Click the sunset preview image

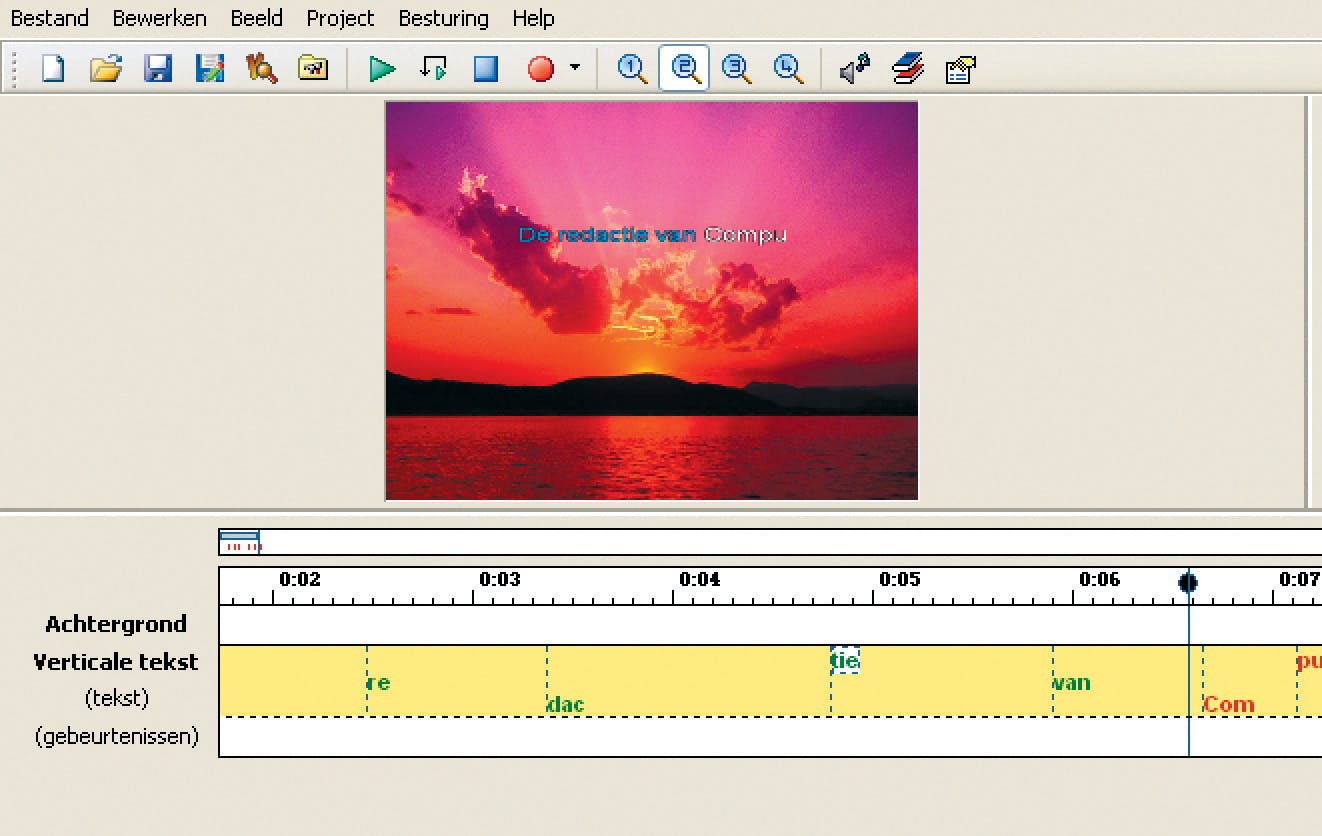click(x=652, y=300)
